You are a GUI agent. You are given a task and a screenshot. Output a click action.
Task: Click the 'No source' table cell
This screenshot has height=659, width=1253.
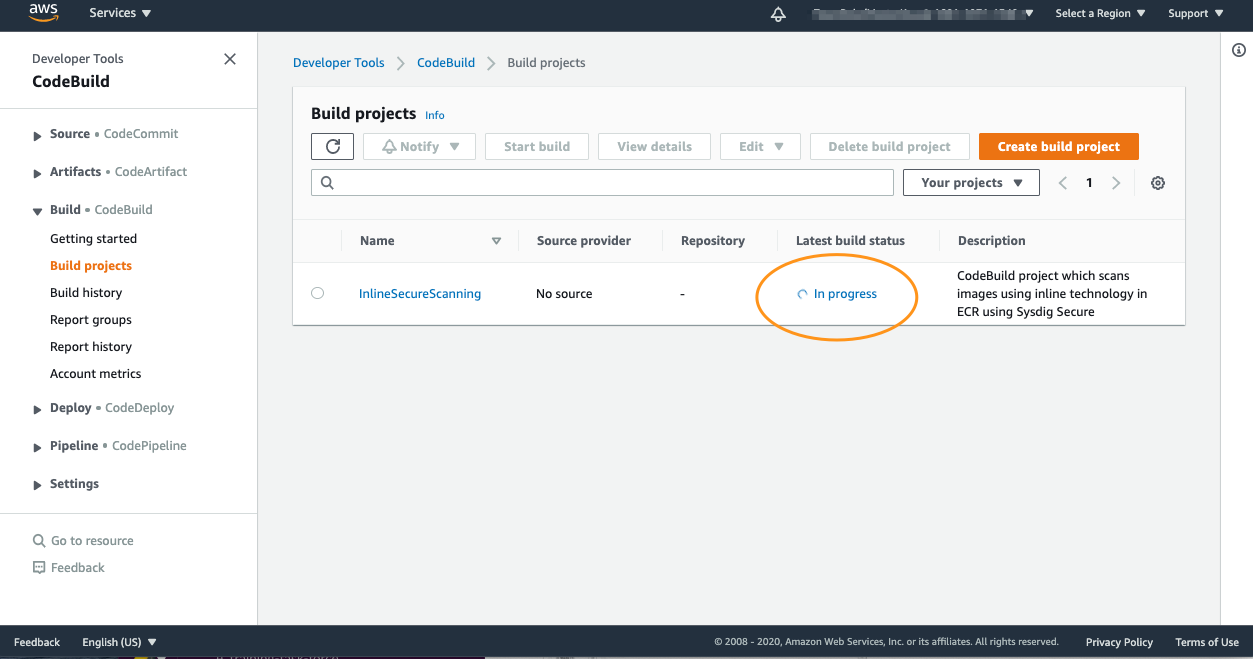[x=564, y=294]
